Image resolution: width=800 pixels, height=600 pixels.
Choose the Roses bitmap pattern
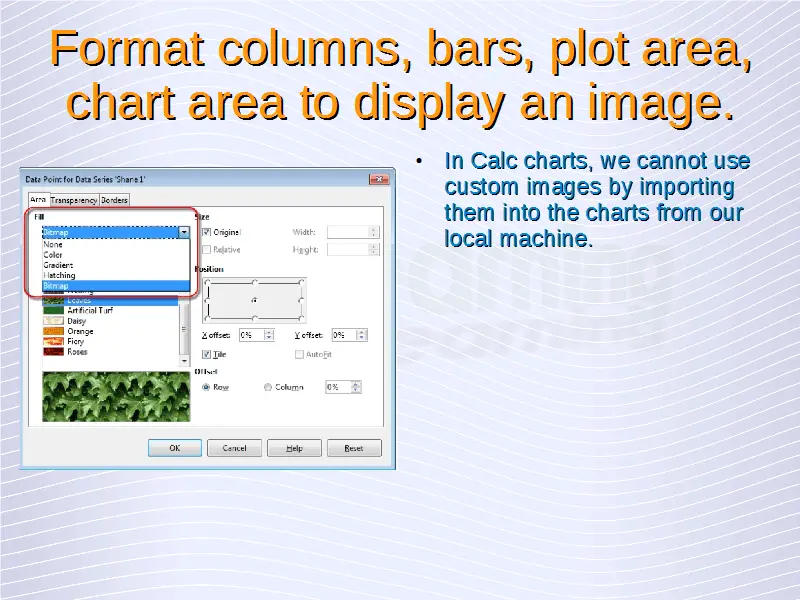(x=77, y=351)
